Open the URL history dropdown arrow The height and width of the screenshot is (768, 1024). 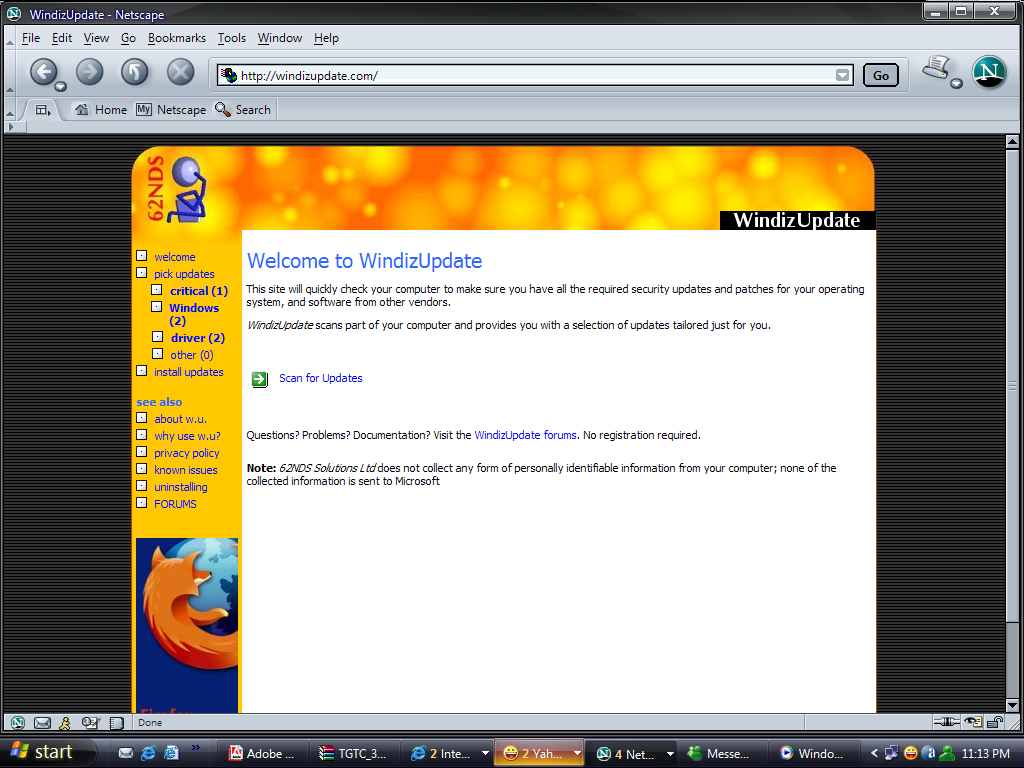(x=843, y=75)
